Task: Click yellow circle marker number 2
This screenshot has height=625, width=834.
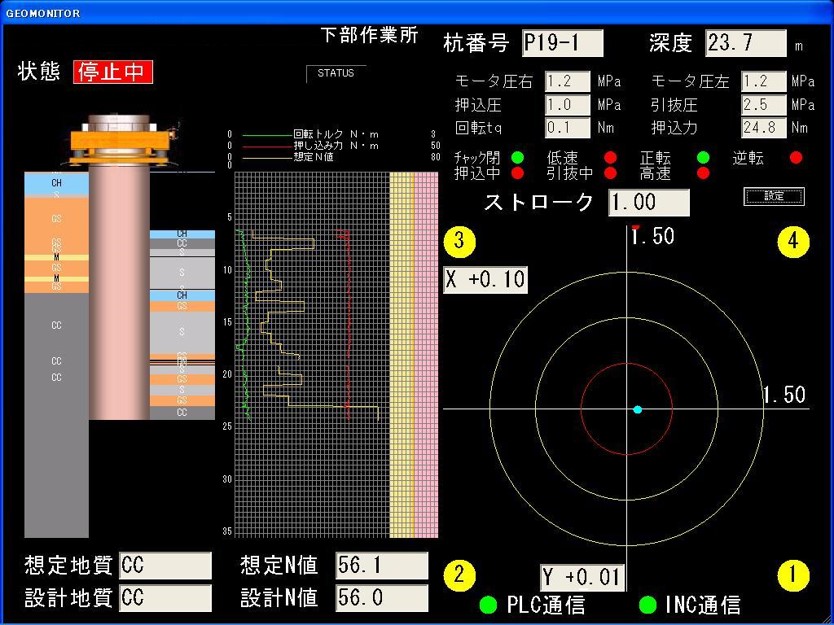Action: (x=459, y=575)
